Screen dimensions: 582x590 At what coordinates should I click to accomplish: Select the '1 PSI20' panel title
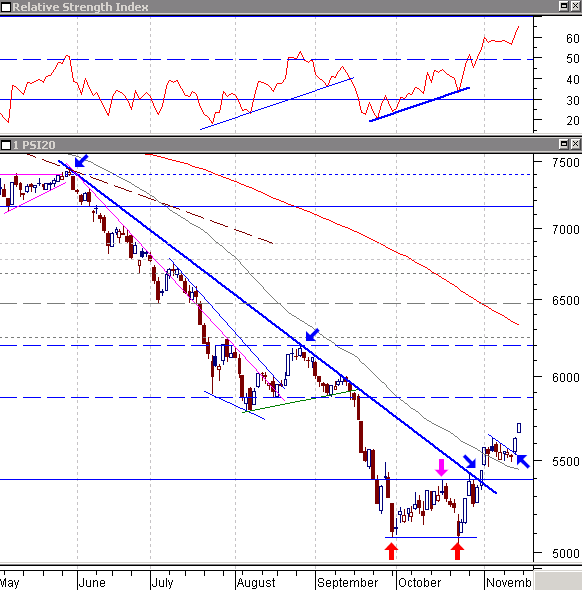tap(34, 145)
